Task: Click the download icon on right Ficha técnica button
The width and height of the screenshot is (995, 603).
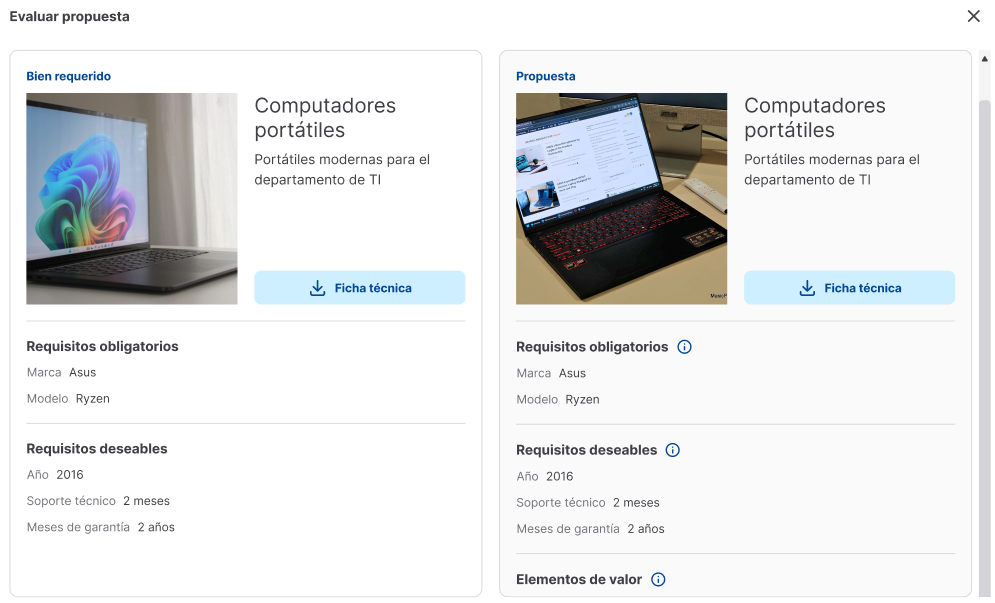Action: point(807,287)
